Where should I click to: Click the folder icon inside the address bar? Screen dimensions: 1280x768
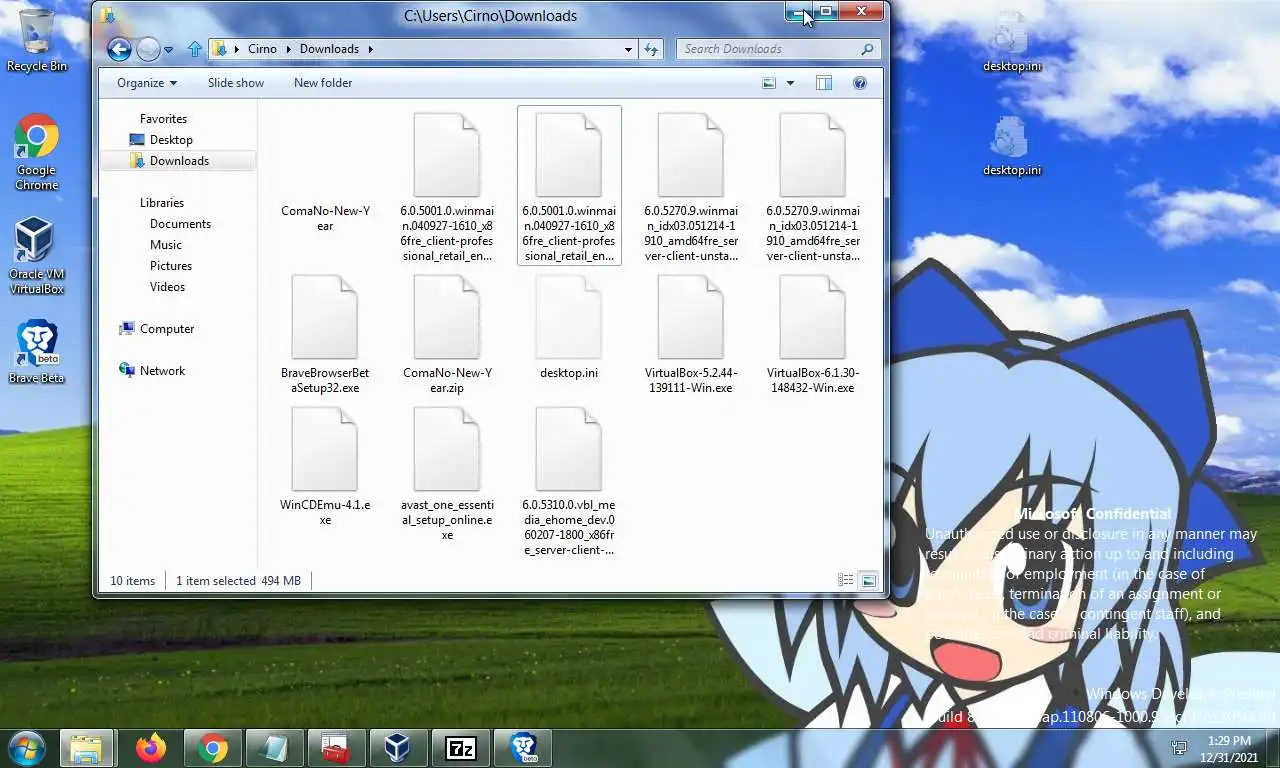(x=218, y=48)
